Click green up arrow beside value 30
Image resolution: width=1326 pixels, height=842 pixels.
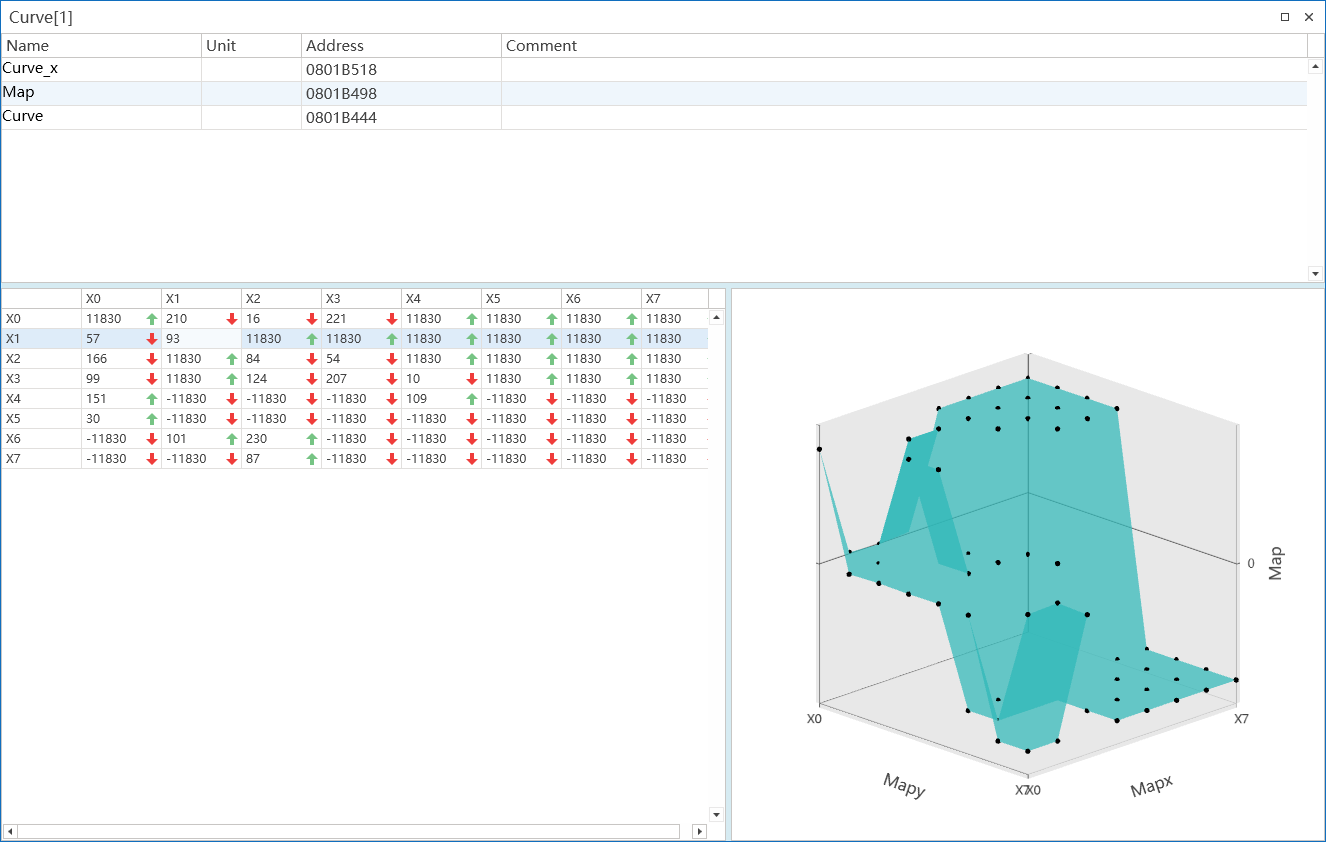(152, 419)
